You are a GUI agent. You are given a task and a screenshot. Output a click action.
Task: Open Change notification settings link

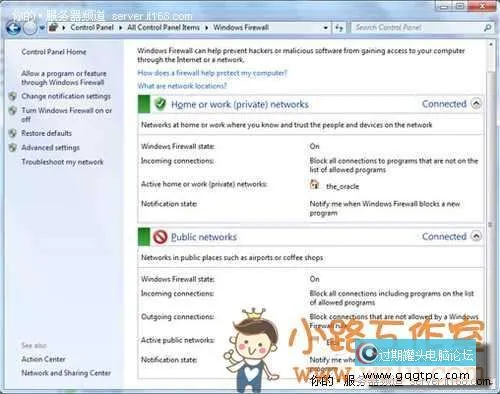[x=66, y=96]
